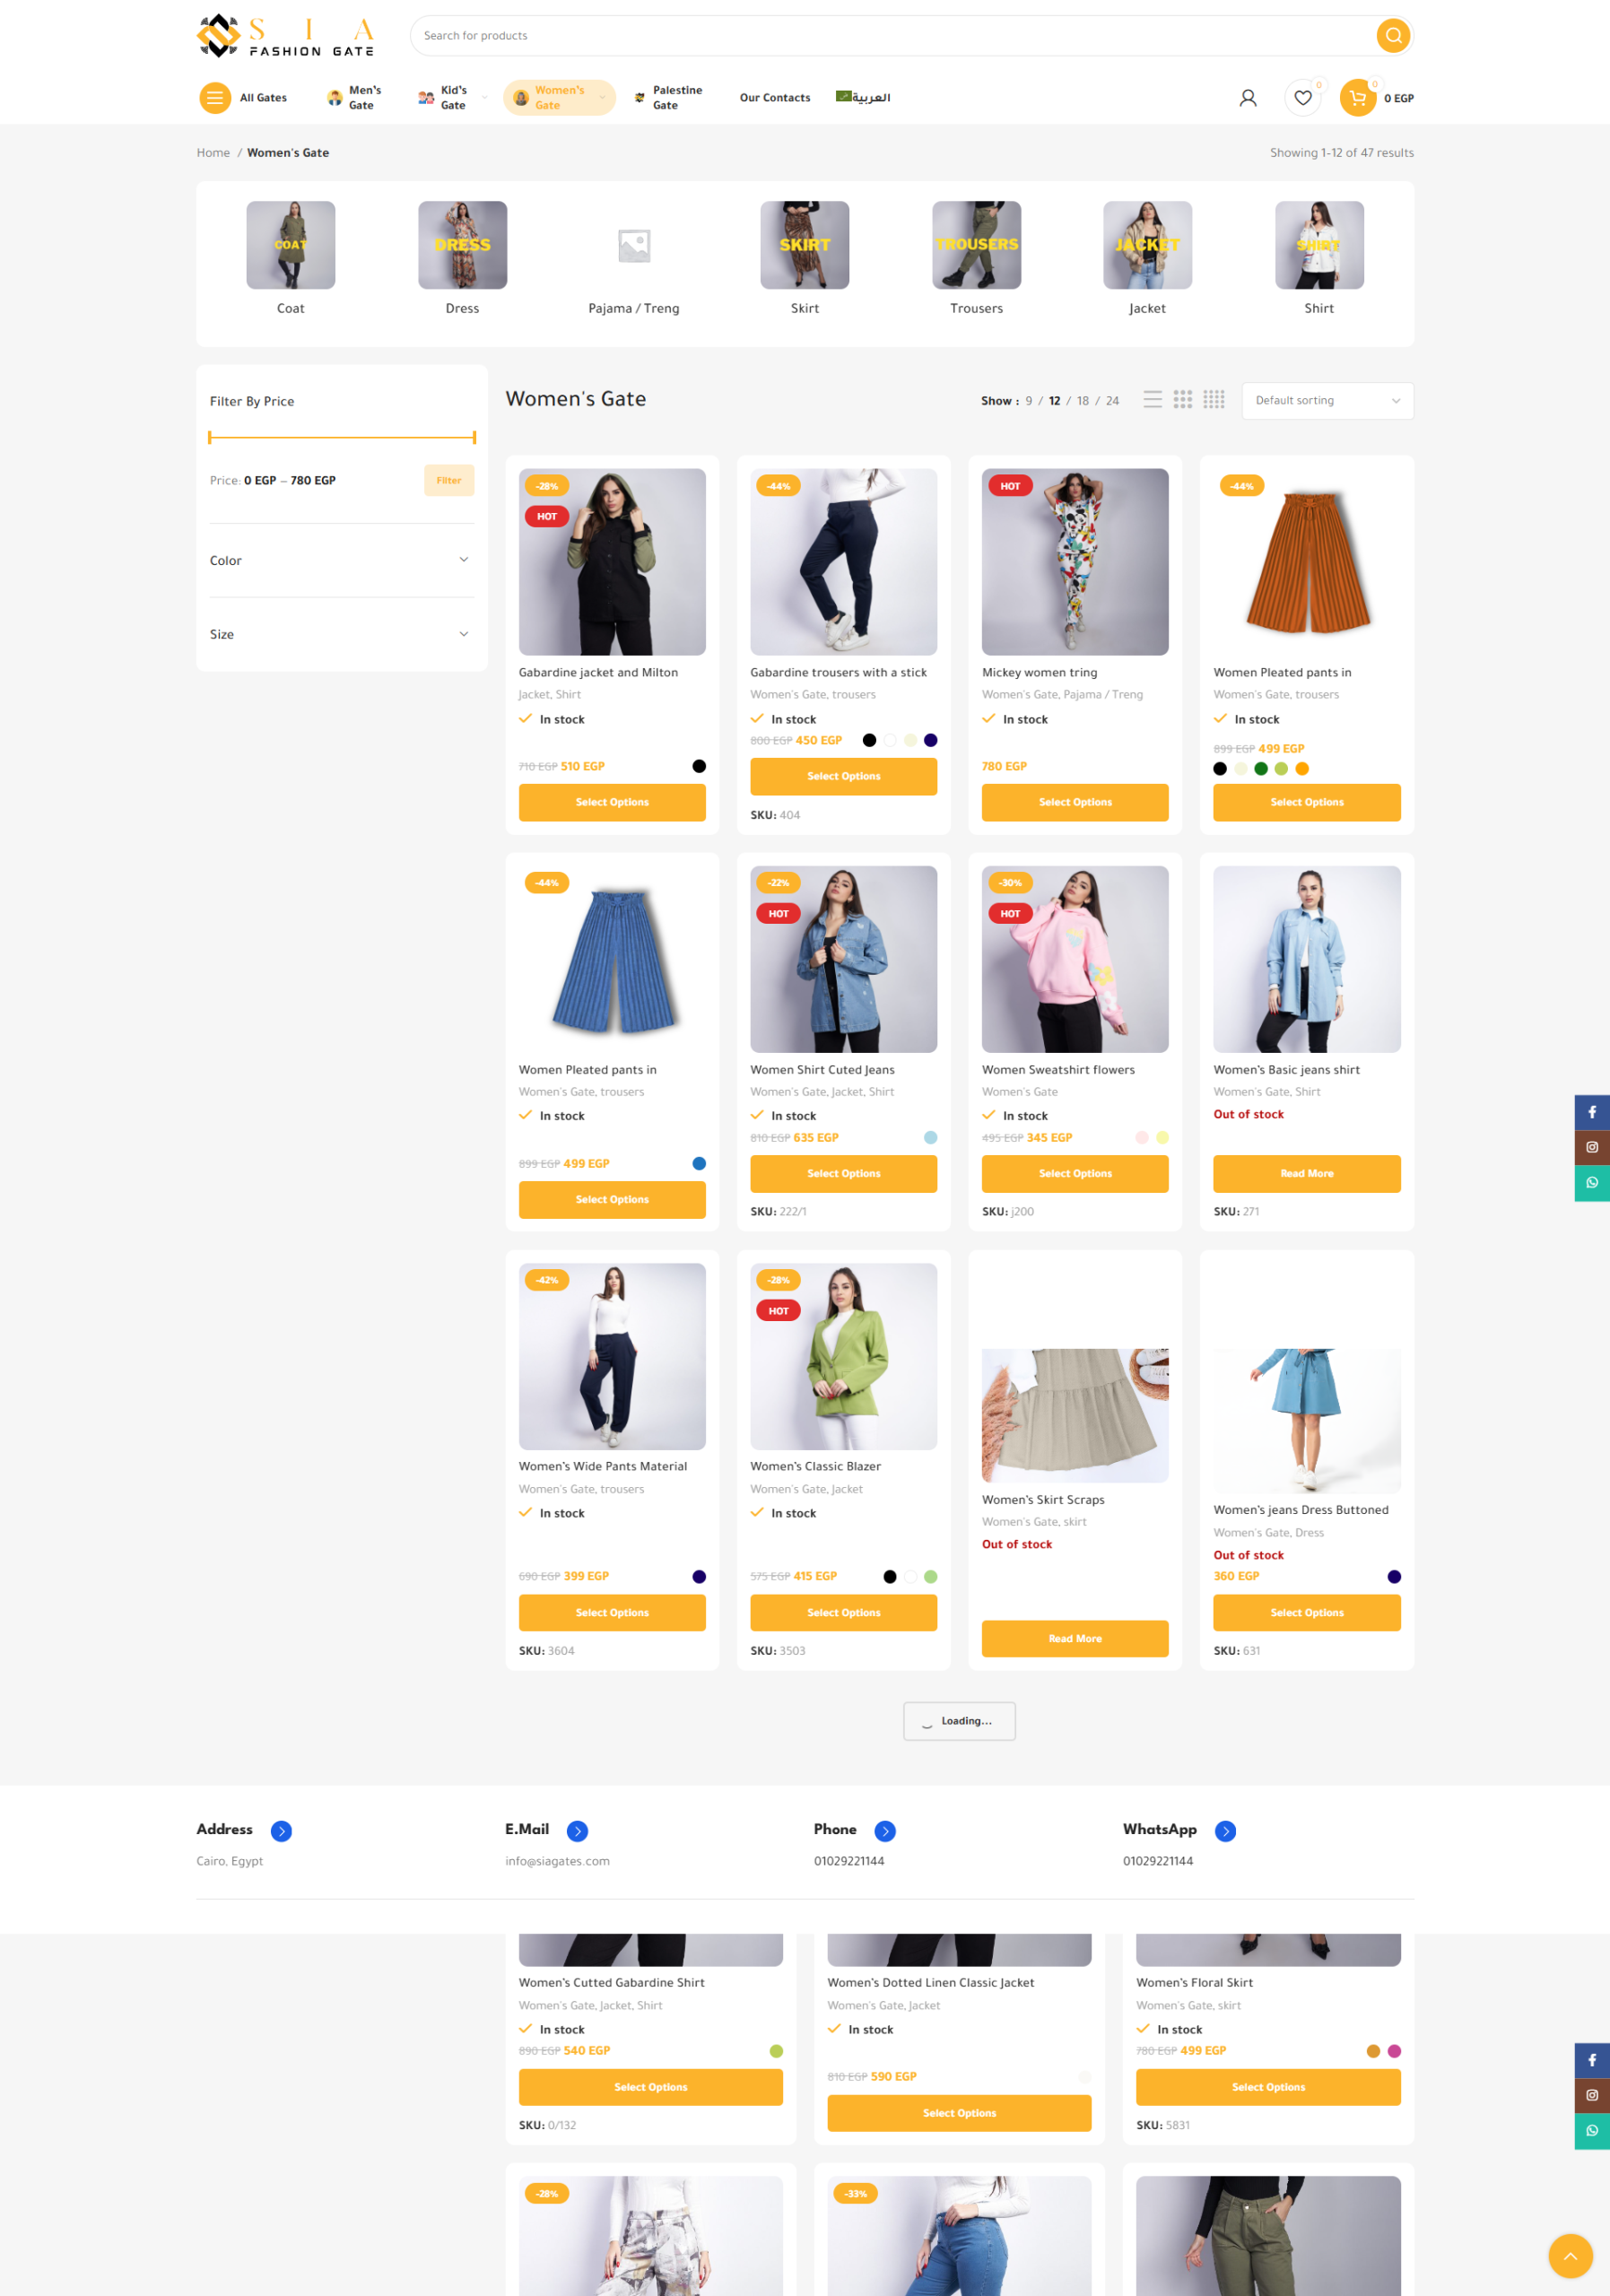Click the Facebook icon beside the product grid
The height and width of the screenshot is (2296, 1610).
[x=1592, y=1112]
